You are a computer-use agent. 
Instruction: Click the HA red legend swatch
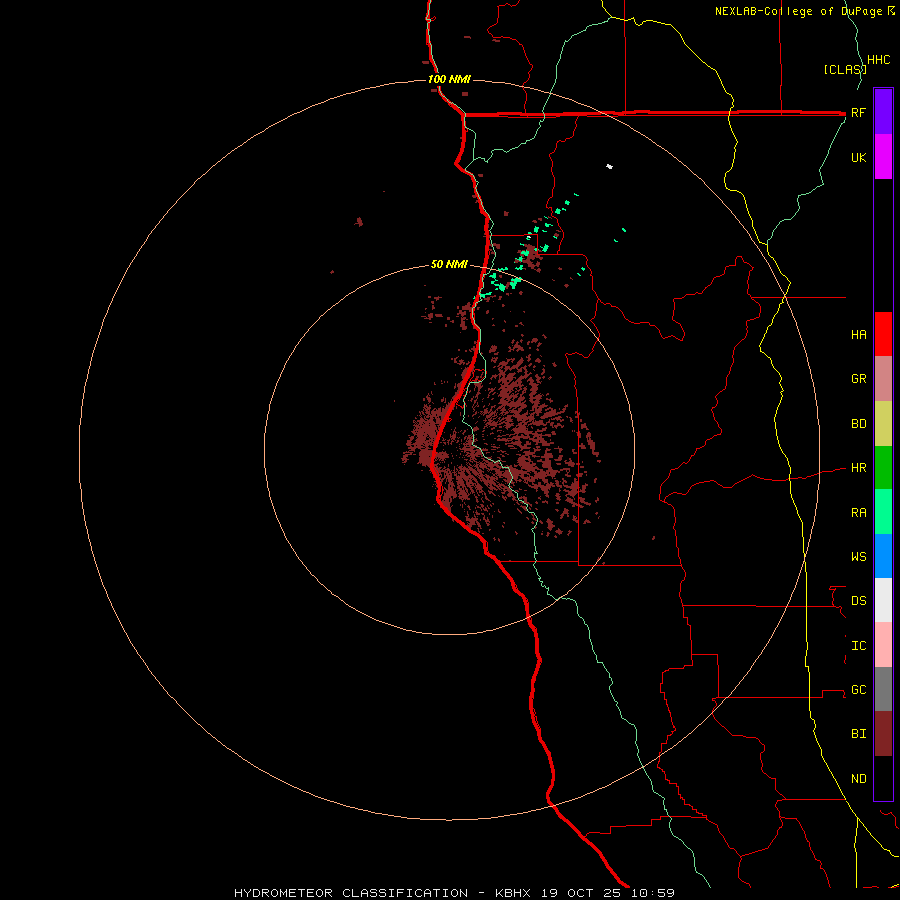(883, 334)
